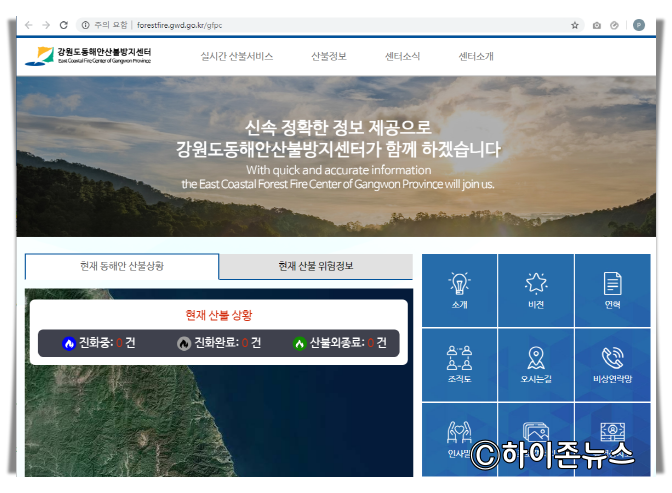Click the 진화완료: 0 건 status

point(219,343)
